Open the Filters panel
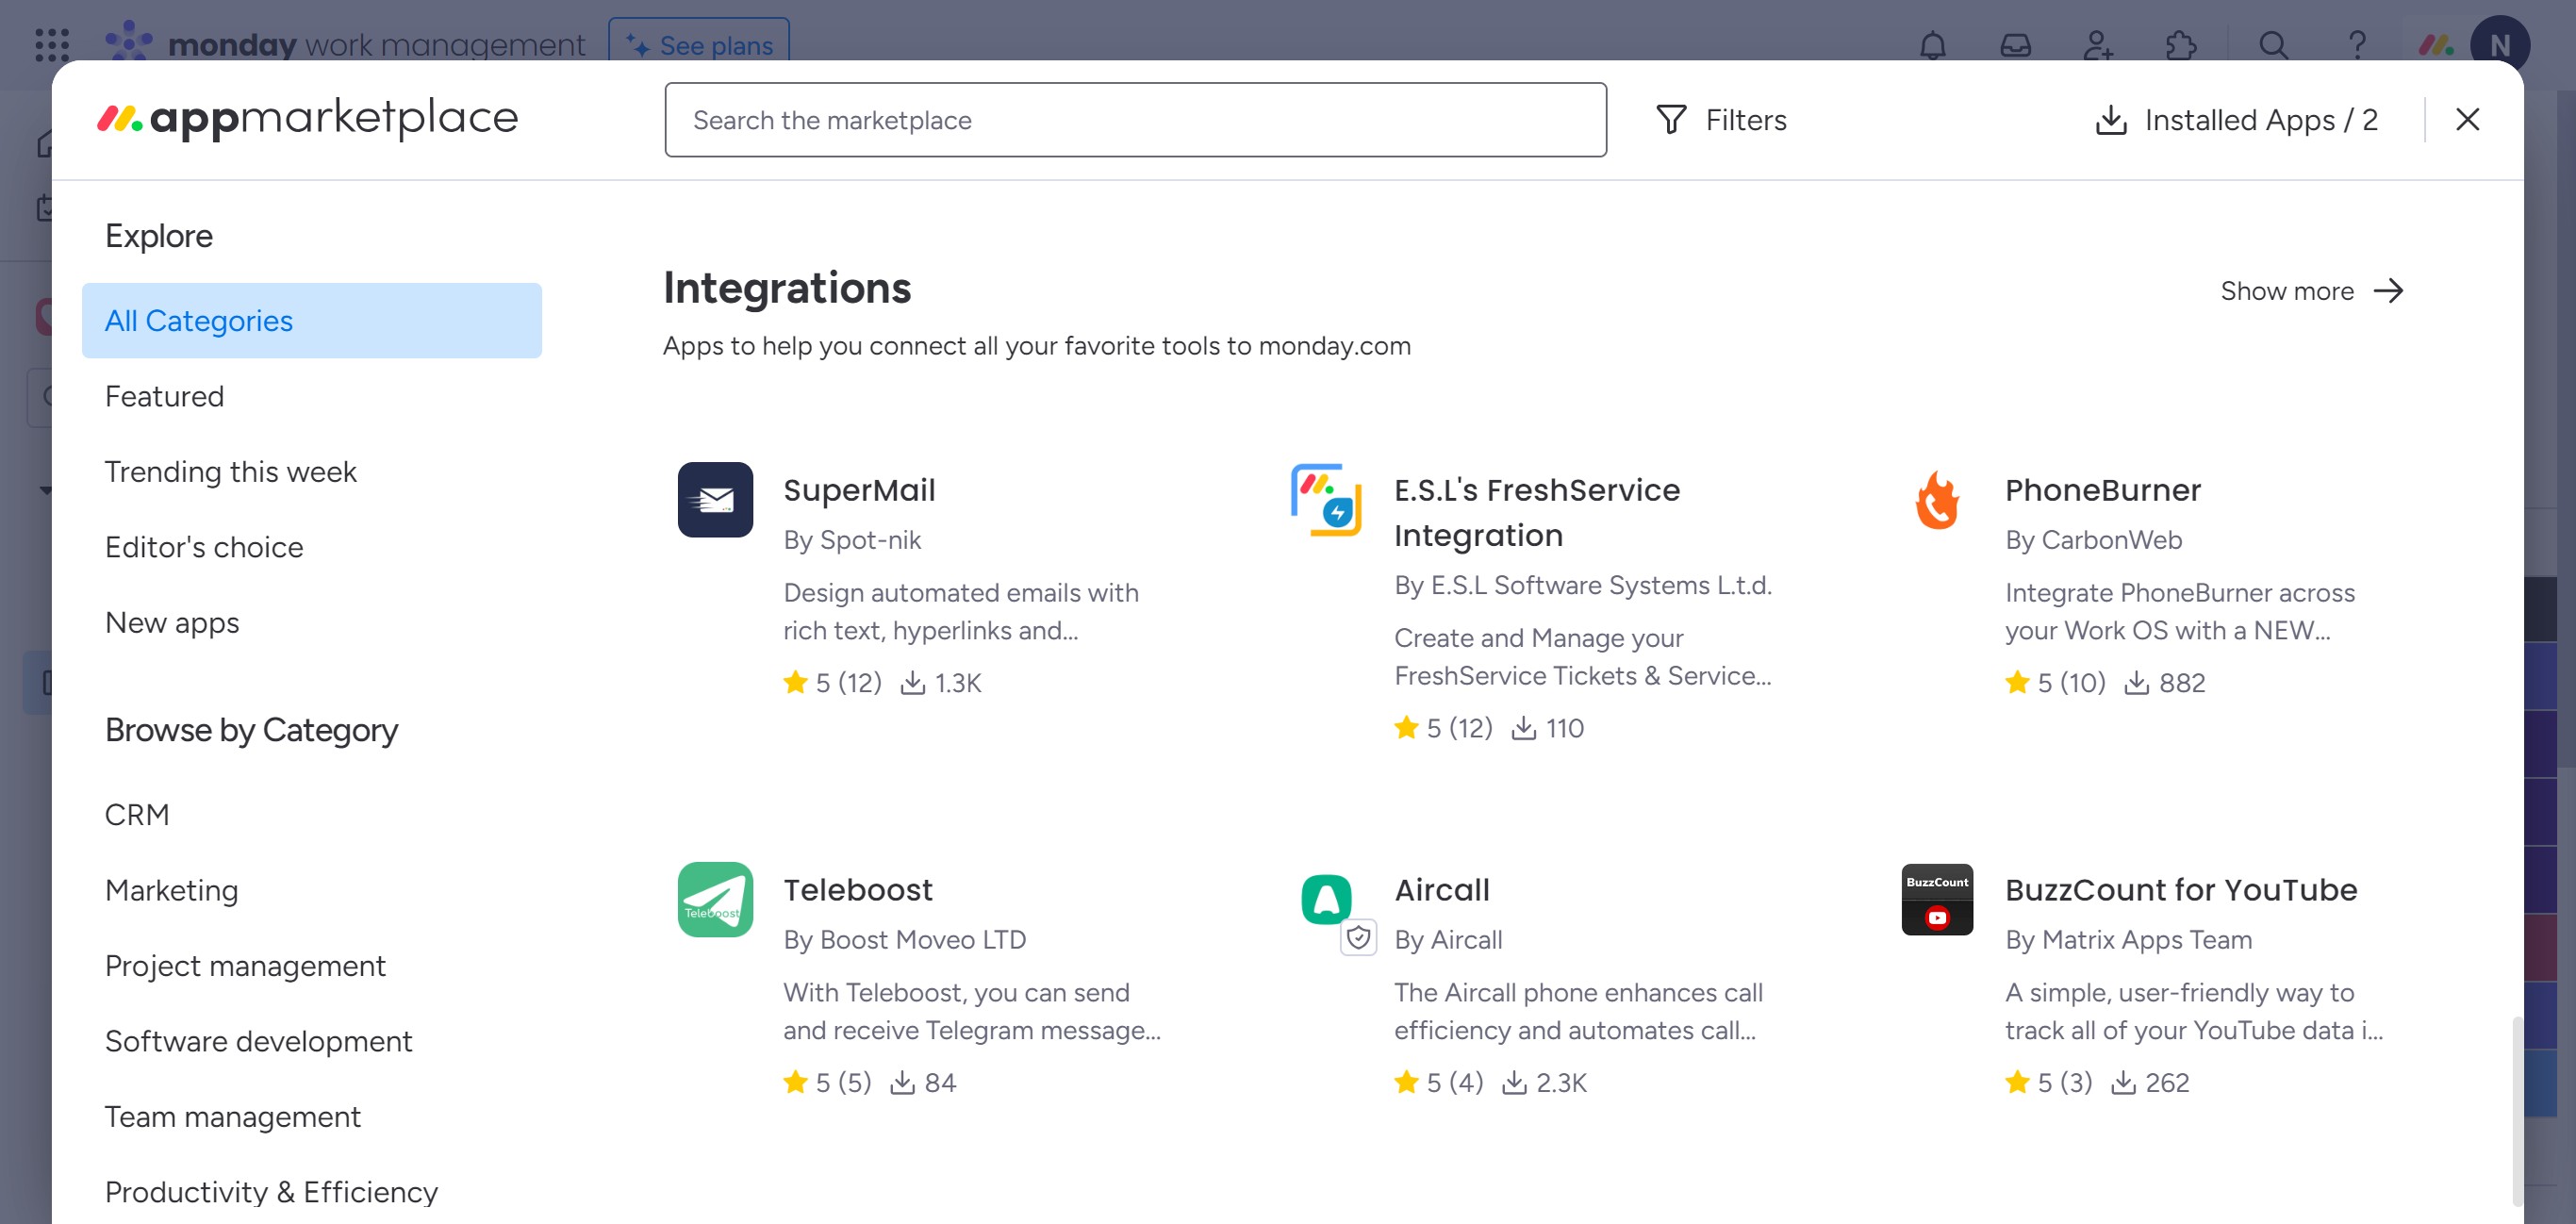The image size is (2576, 1224). pyautogui.click(x=1721, y=120)
